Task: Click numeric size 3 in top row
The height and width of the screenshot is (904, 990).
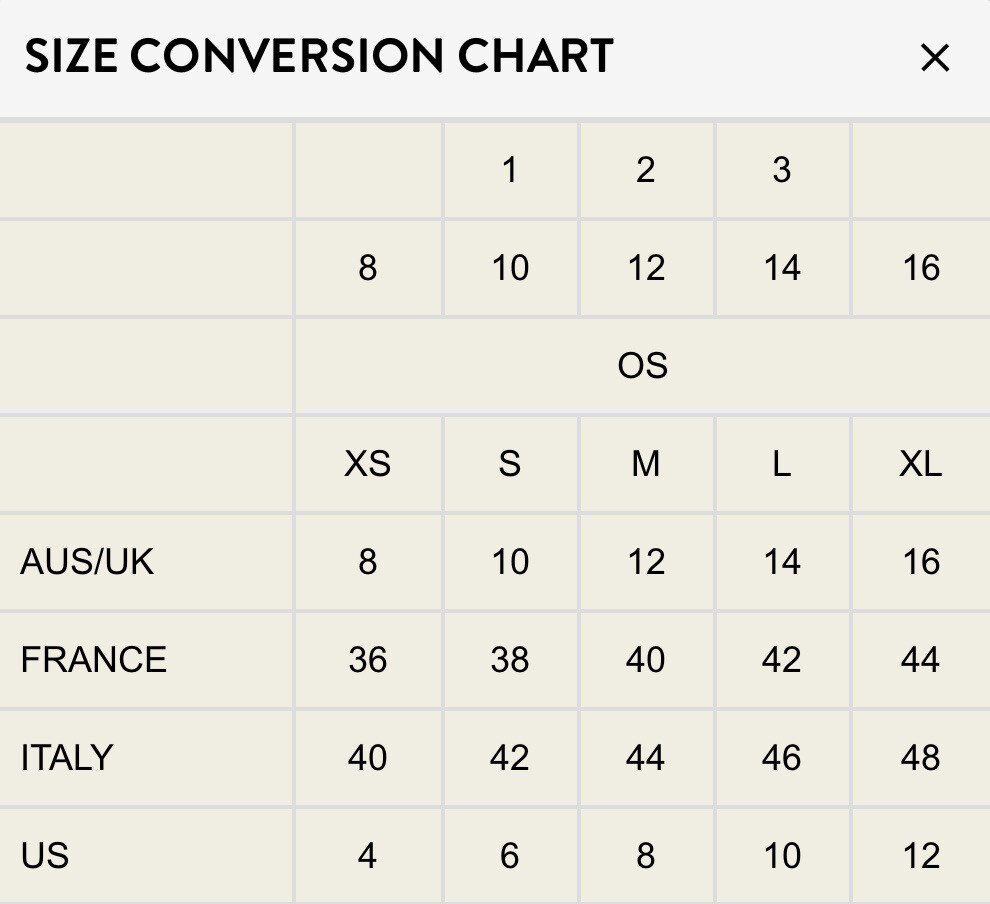Action: [x=782, y=170]
